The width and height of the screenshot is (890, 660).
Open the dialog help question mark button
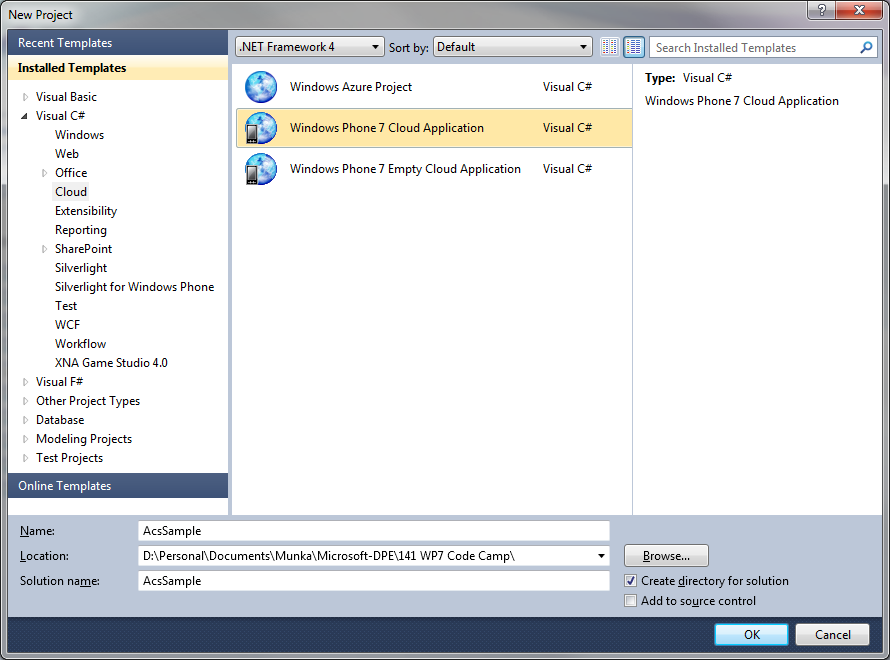coord(821,10)
